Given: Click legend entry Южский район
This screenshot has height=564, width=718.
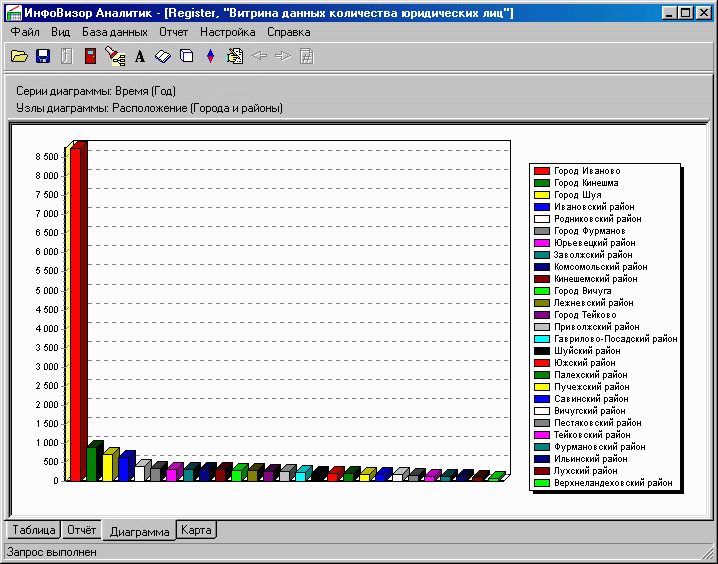Looking at the screenshot, I should [x=585, y=363].
